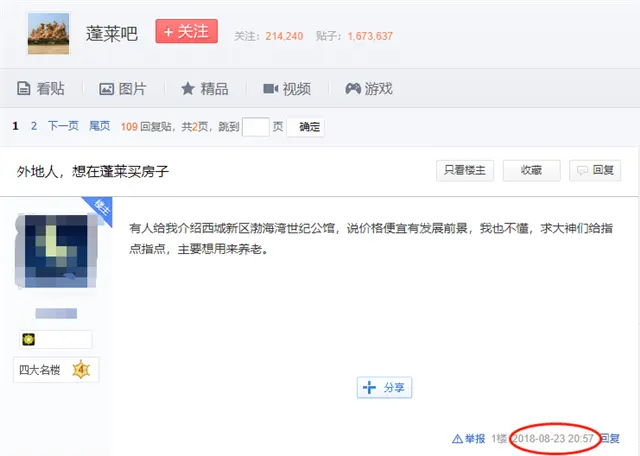
Task: Open the 蓬莱吧 forum name link
Action: [x=111, y=33]
